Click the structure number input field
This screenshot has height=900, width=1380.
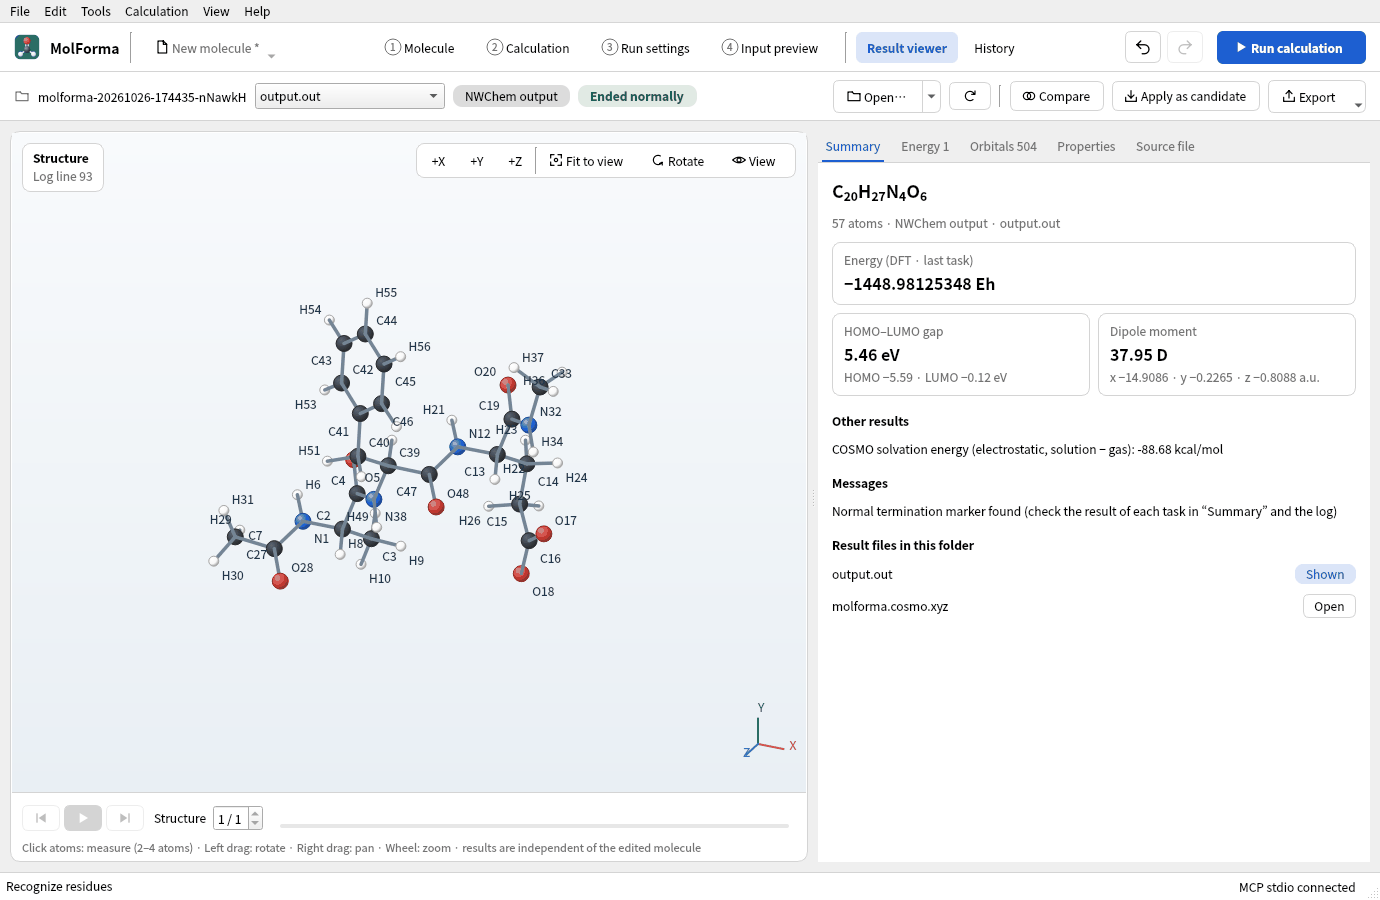click(x=232, y=818)
